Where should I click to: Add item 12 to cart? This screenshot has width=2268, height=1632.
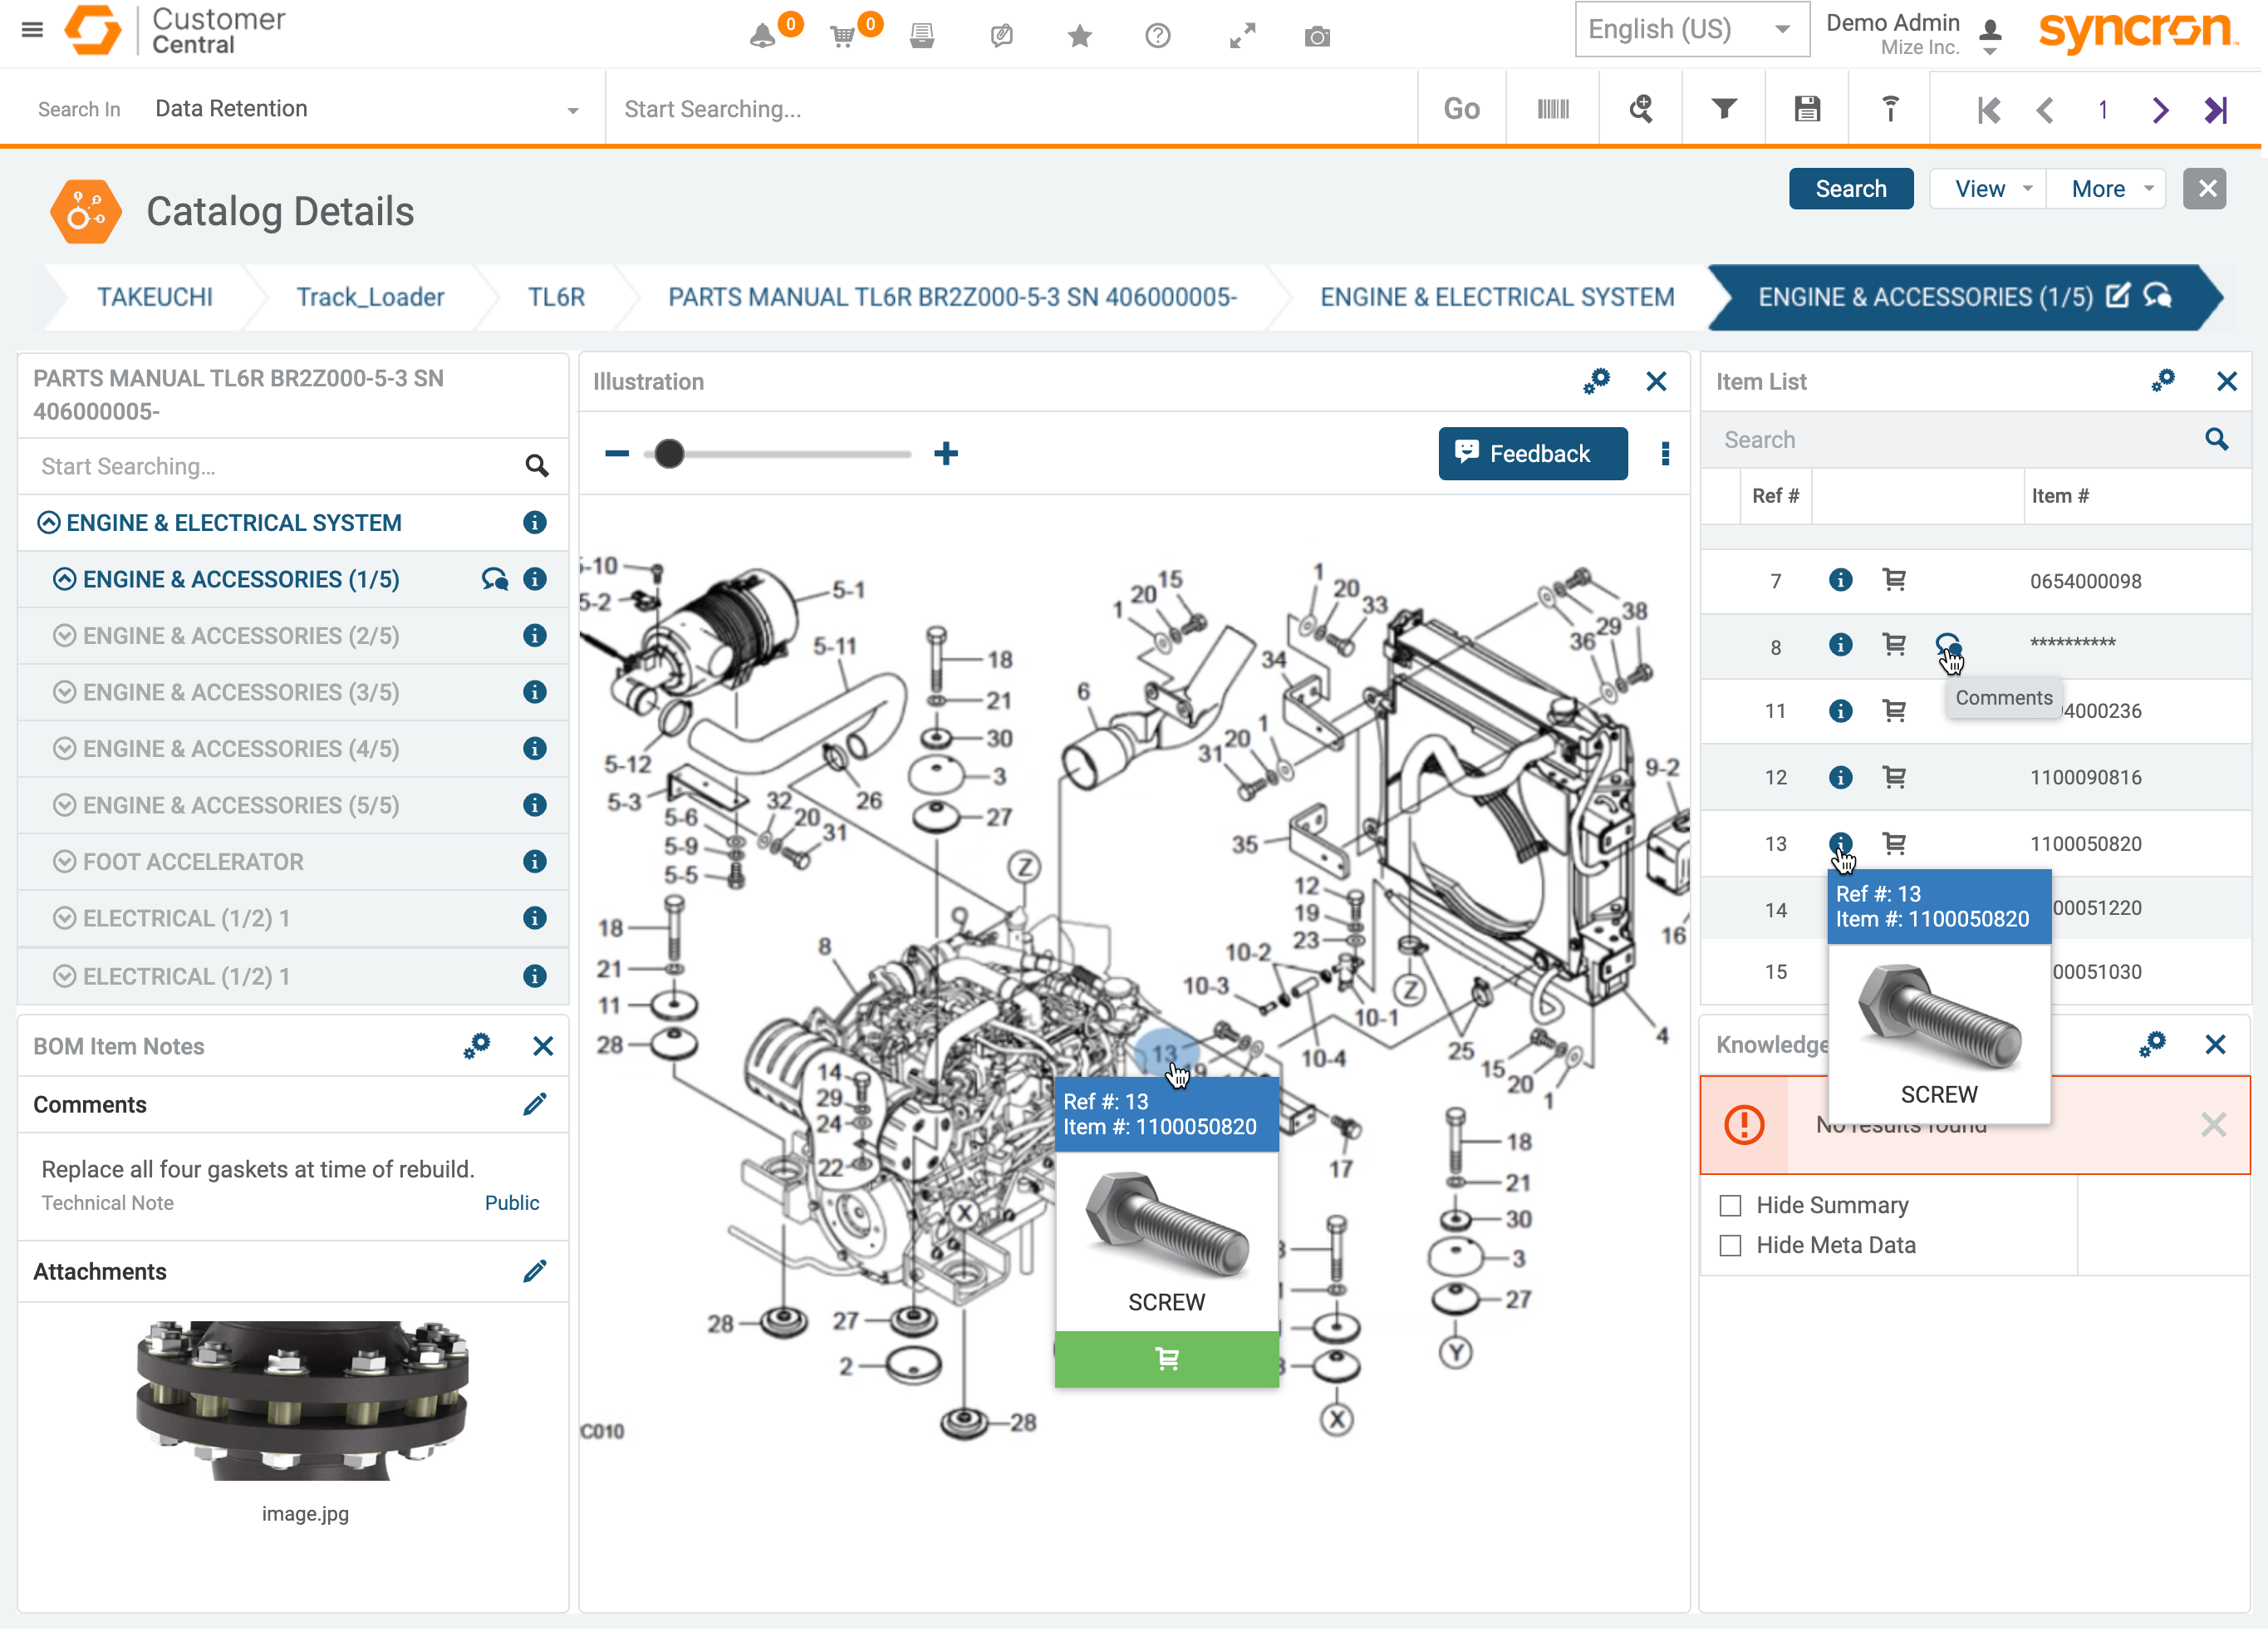coord(1893,777)
